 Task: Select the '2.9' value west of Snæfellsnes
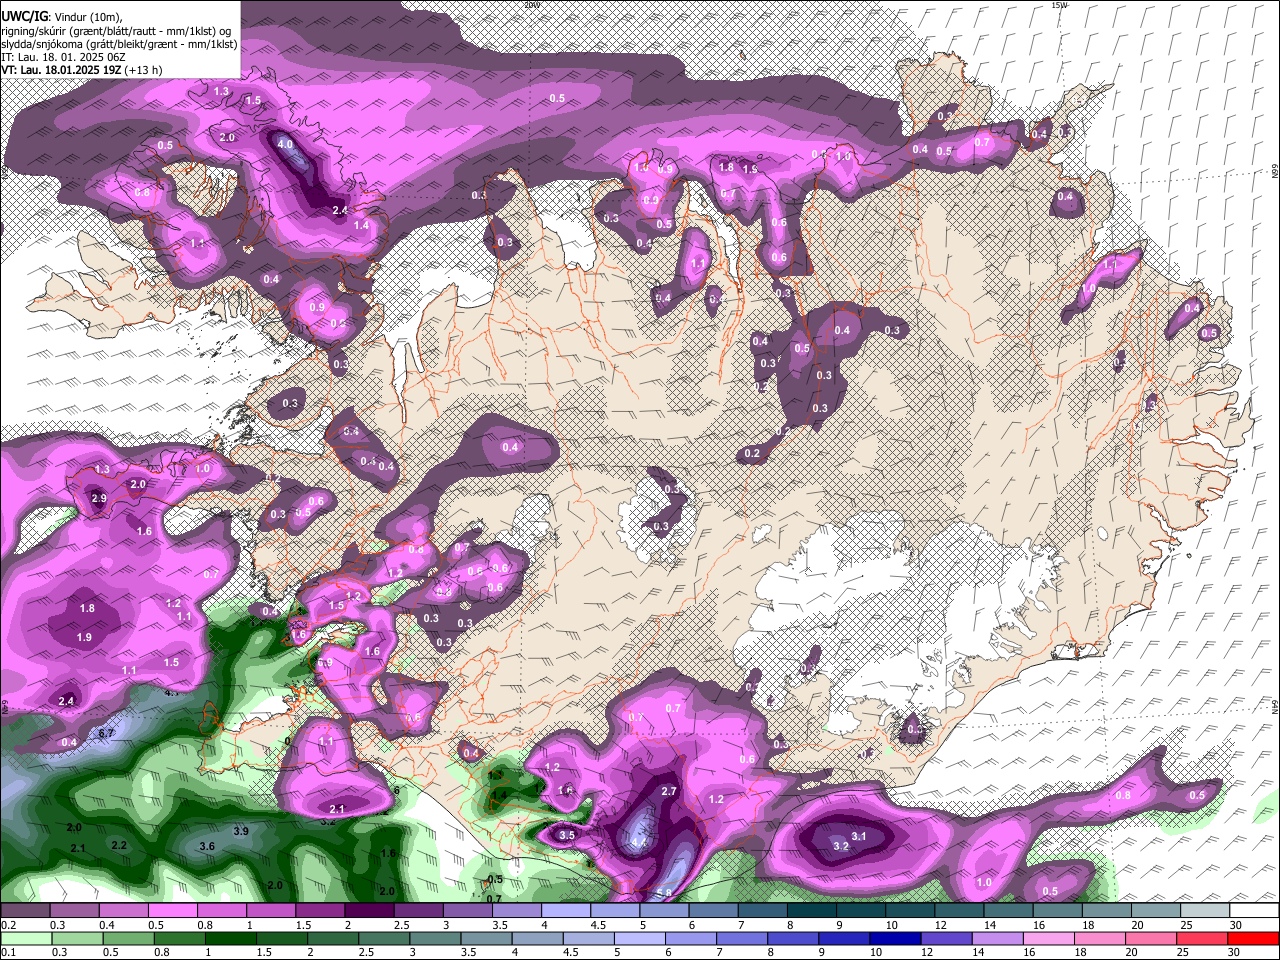[98, 498]
